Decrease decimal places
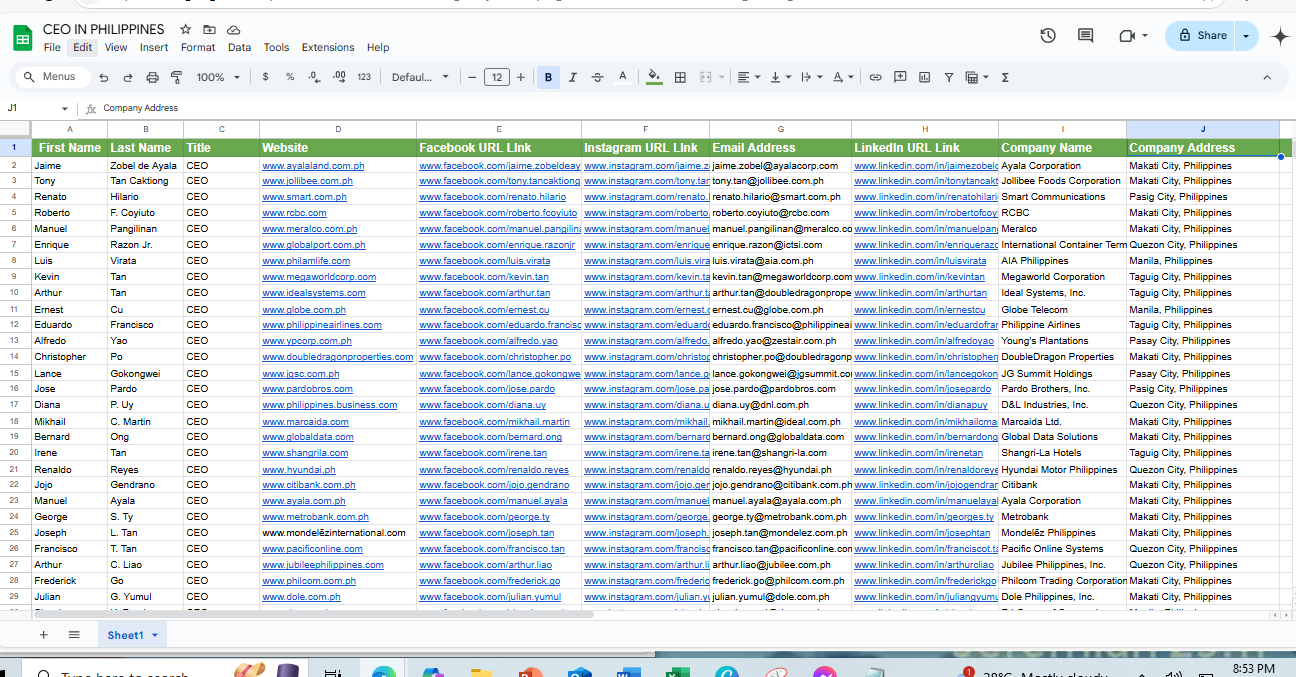This screenshot has width=1296, height=677. pyautogui.click(x=314, y=77)
